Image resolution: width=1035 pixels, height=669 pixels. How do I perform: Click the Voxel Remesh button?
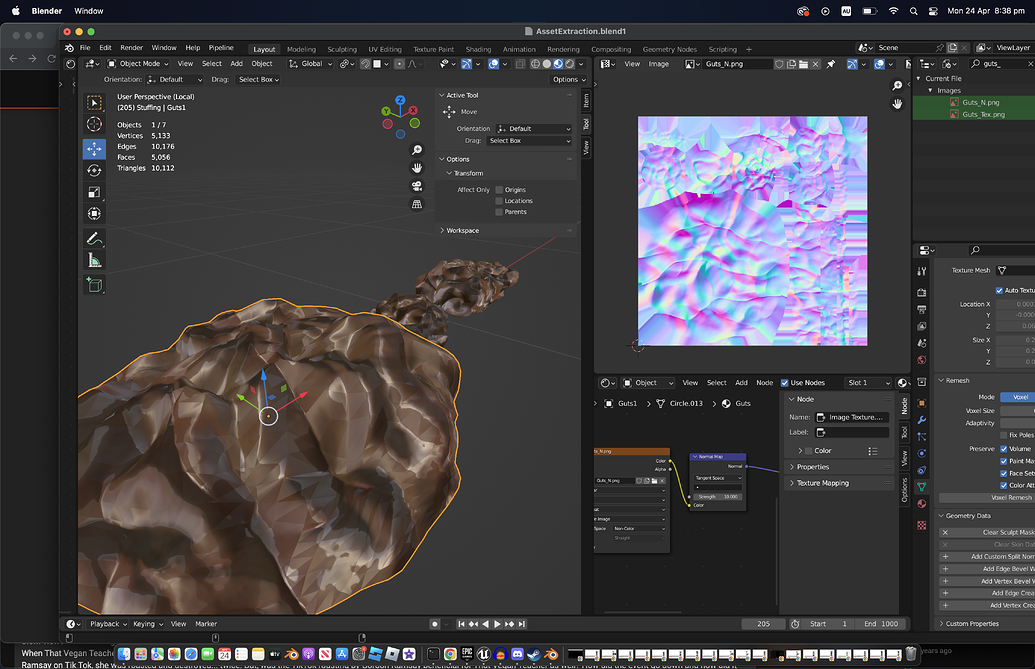tap(987, 498)
